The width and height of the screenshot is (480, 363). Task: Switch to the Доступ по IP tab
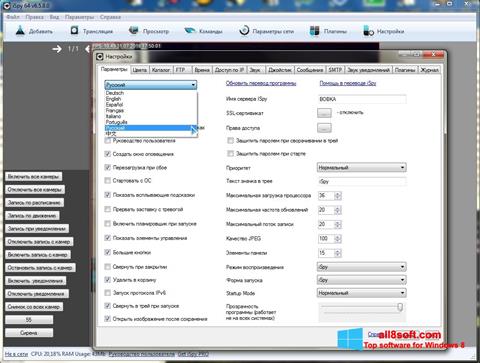point(229,70)
